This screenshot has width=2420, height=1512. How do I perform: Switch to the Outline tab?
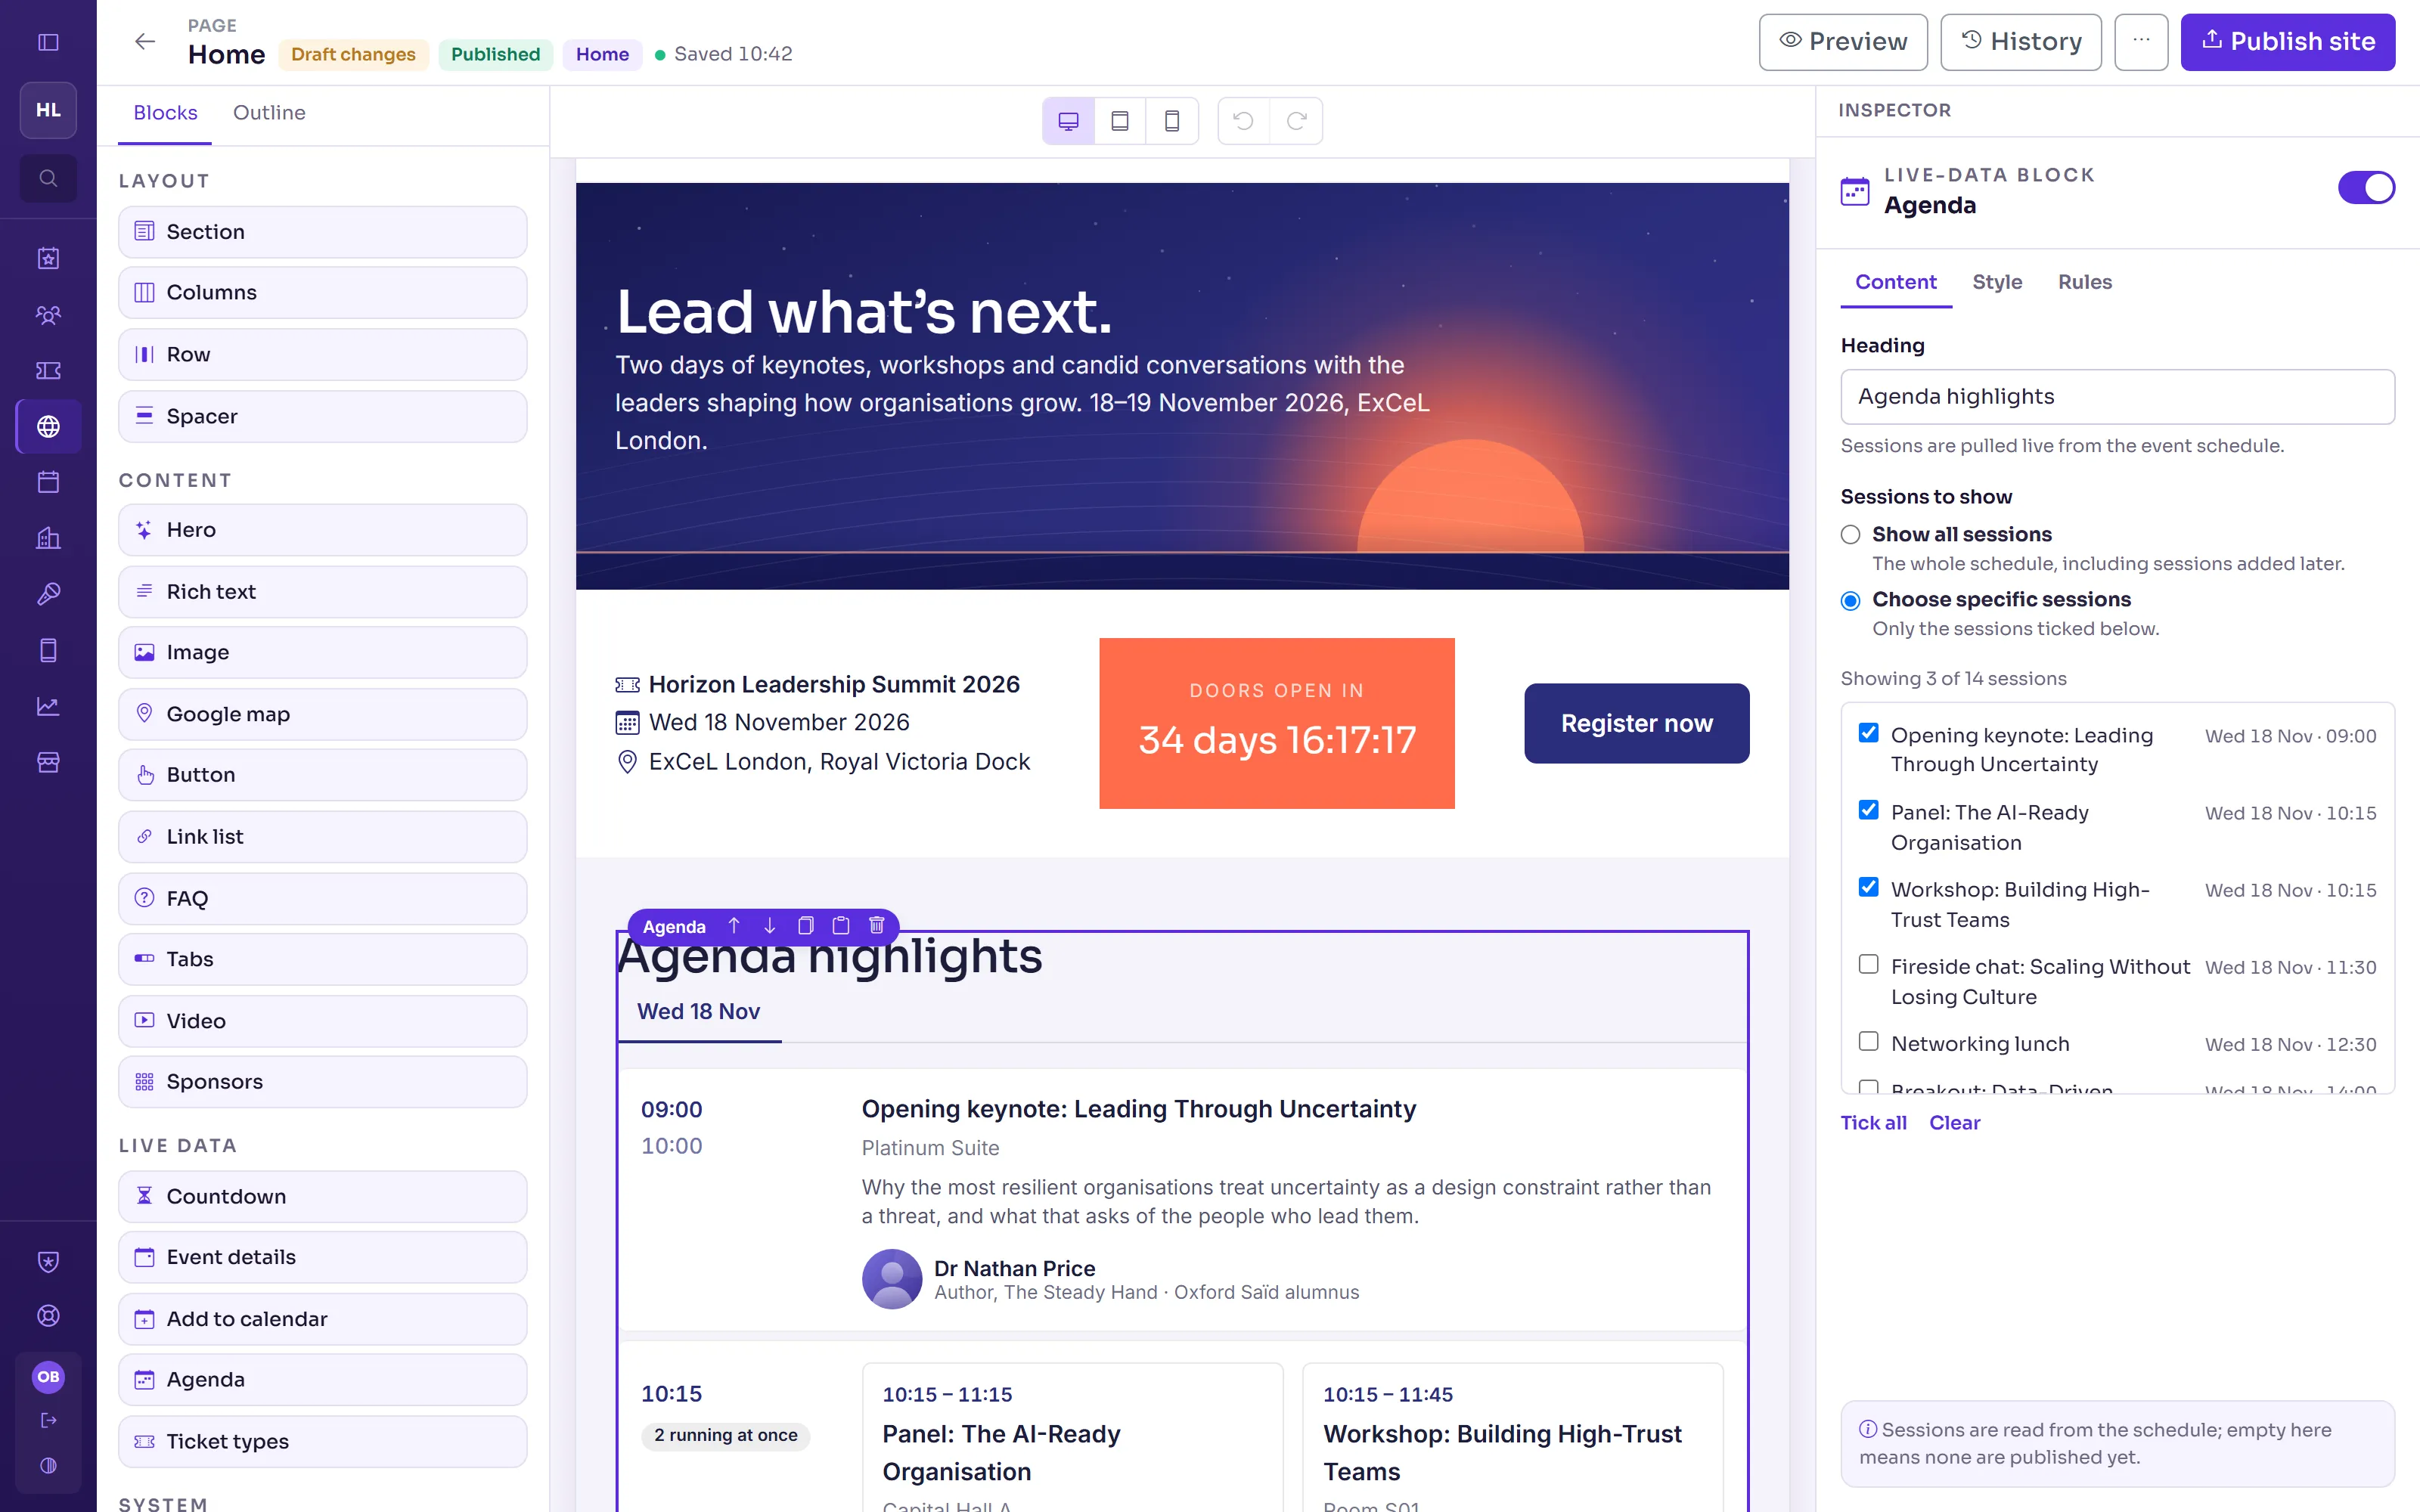[x=269, y=113]
